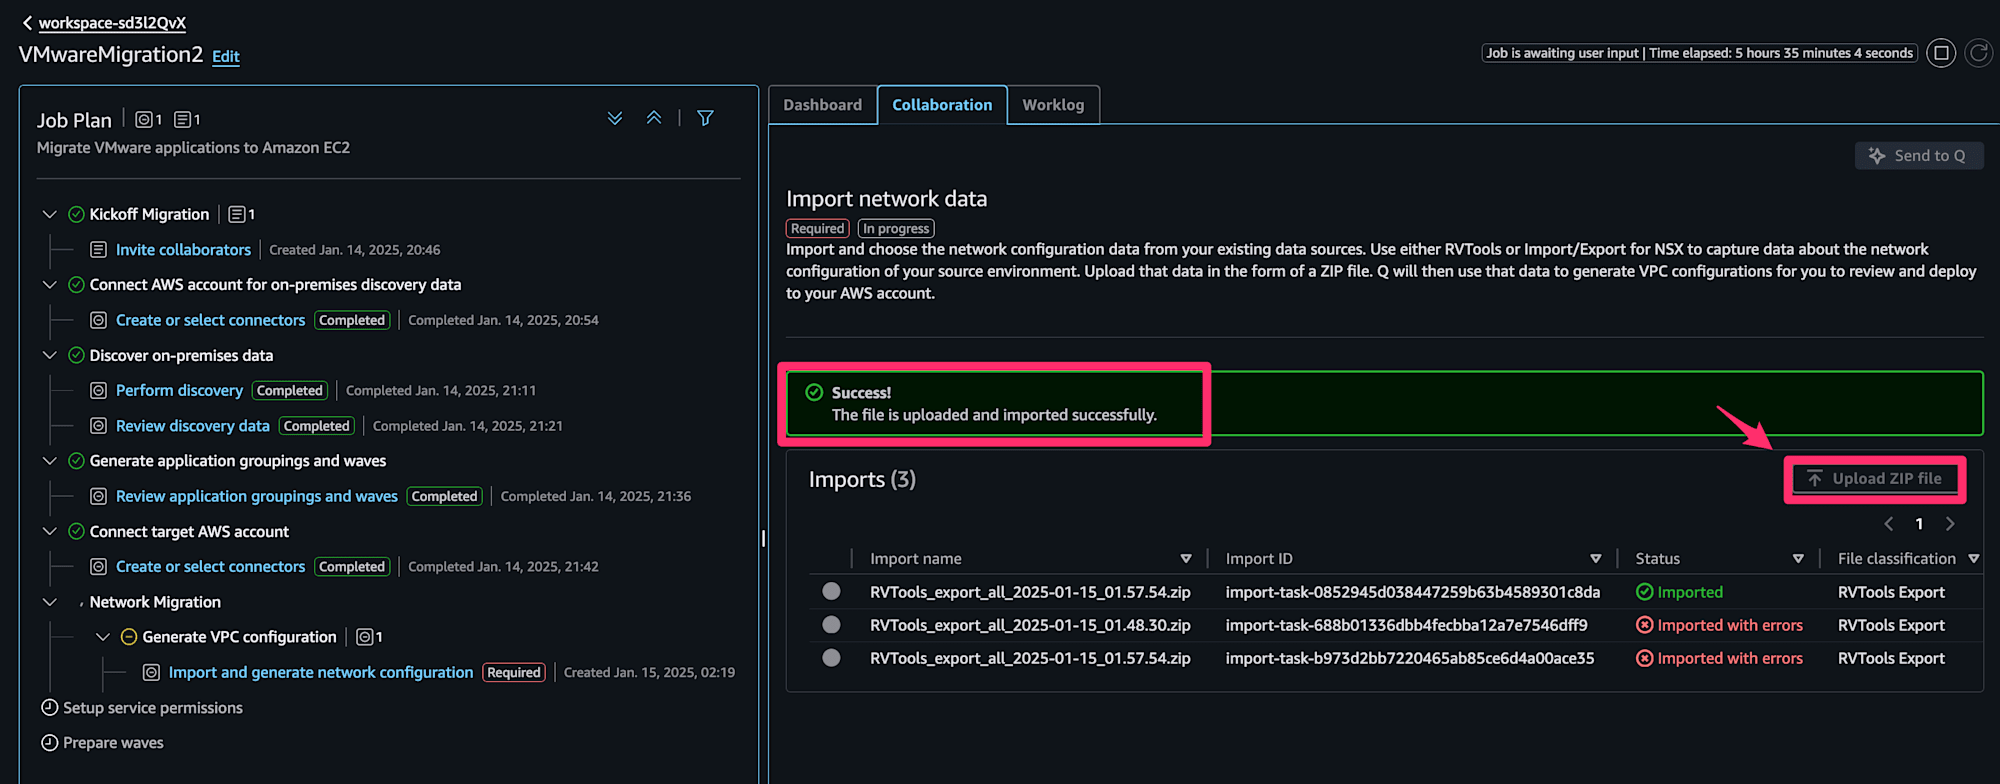Click Imported with errors for import-task-688b01336
Viewport: 2000px width, 784px height.
point(1720,625)
